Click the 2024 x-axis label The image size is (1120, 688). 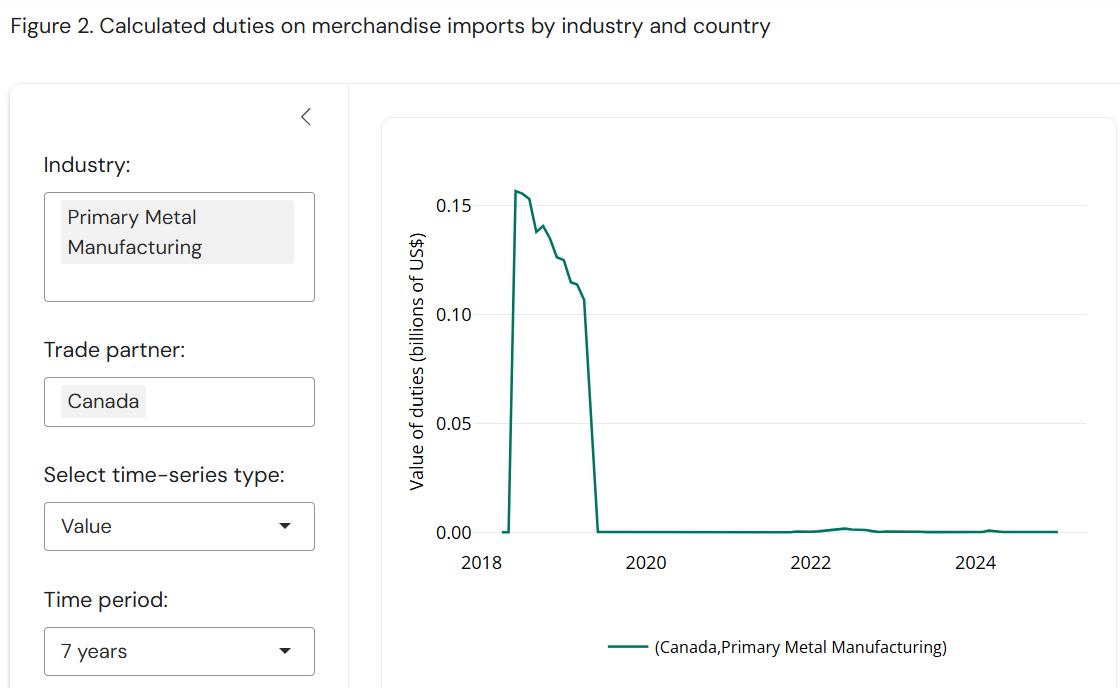pos(975,563)
